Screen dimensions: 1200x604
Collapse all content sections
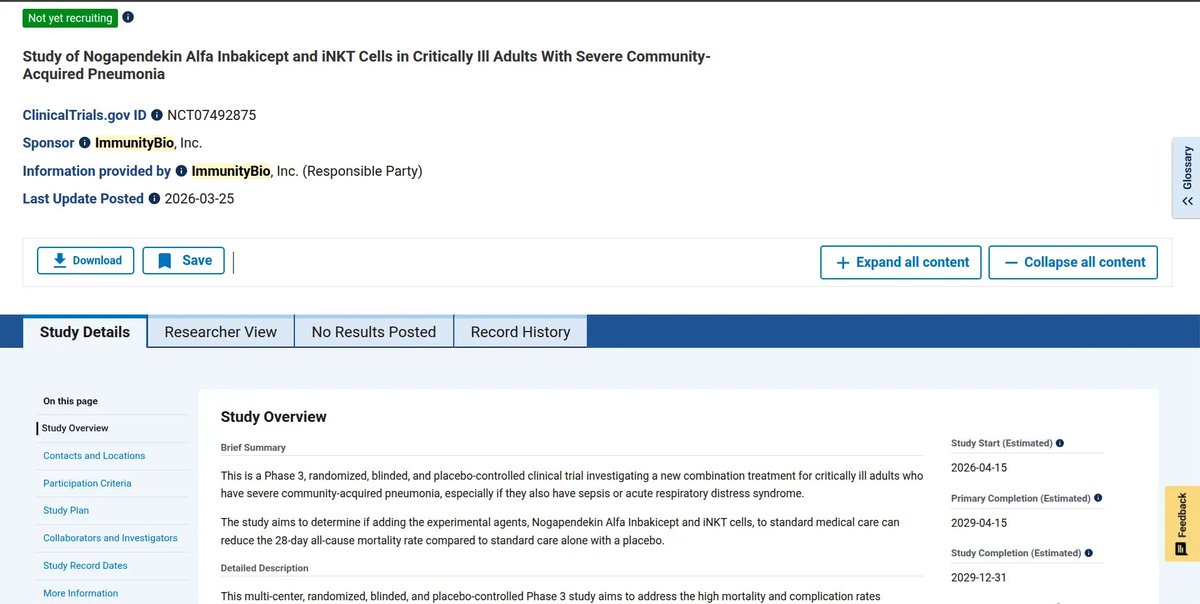(x=1073, y=262)
